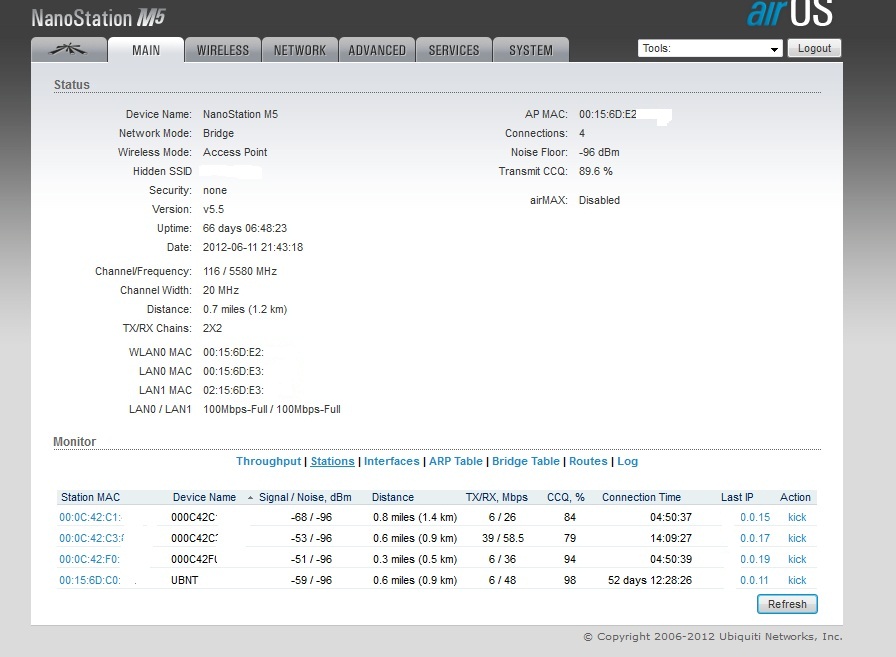
Task: Select the device name NanoStation M5 value
Action: click(x=241, y=114)
